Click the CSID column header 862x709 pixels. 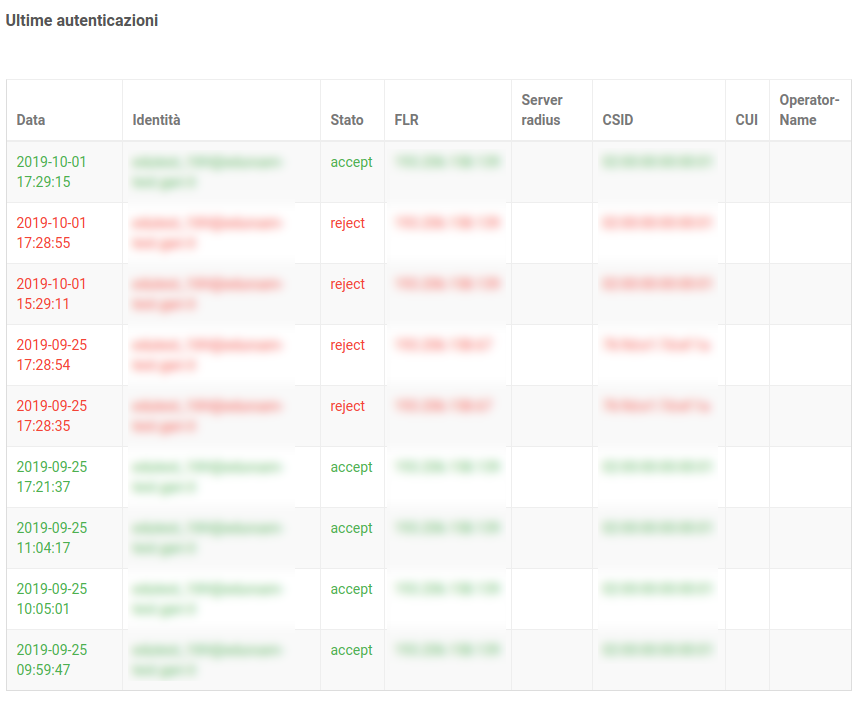[x=618, y=120]
